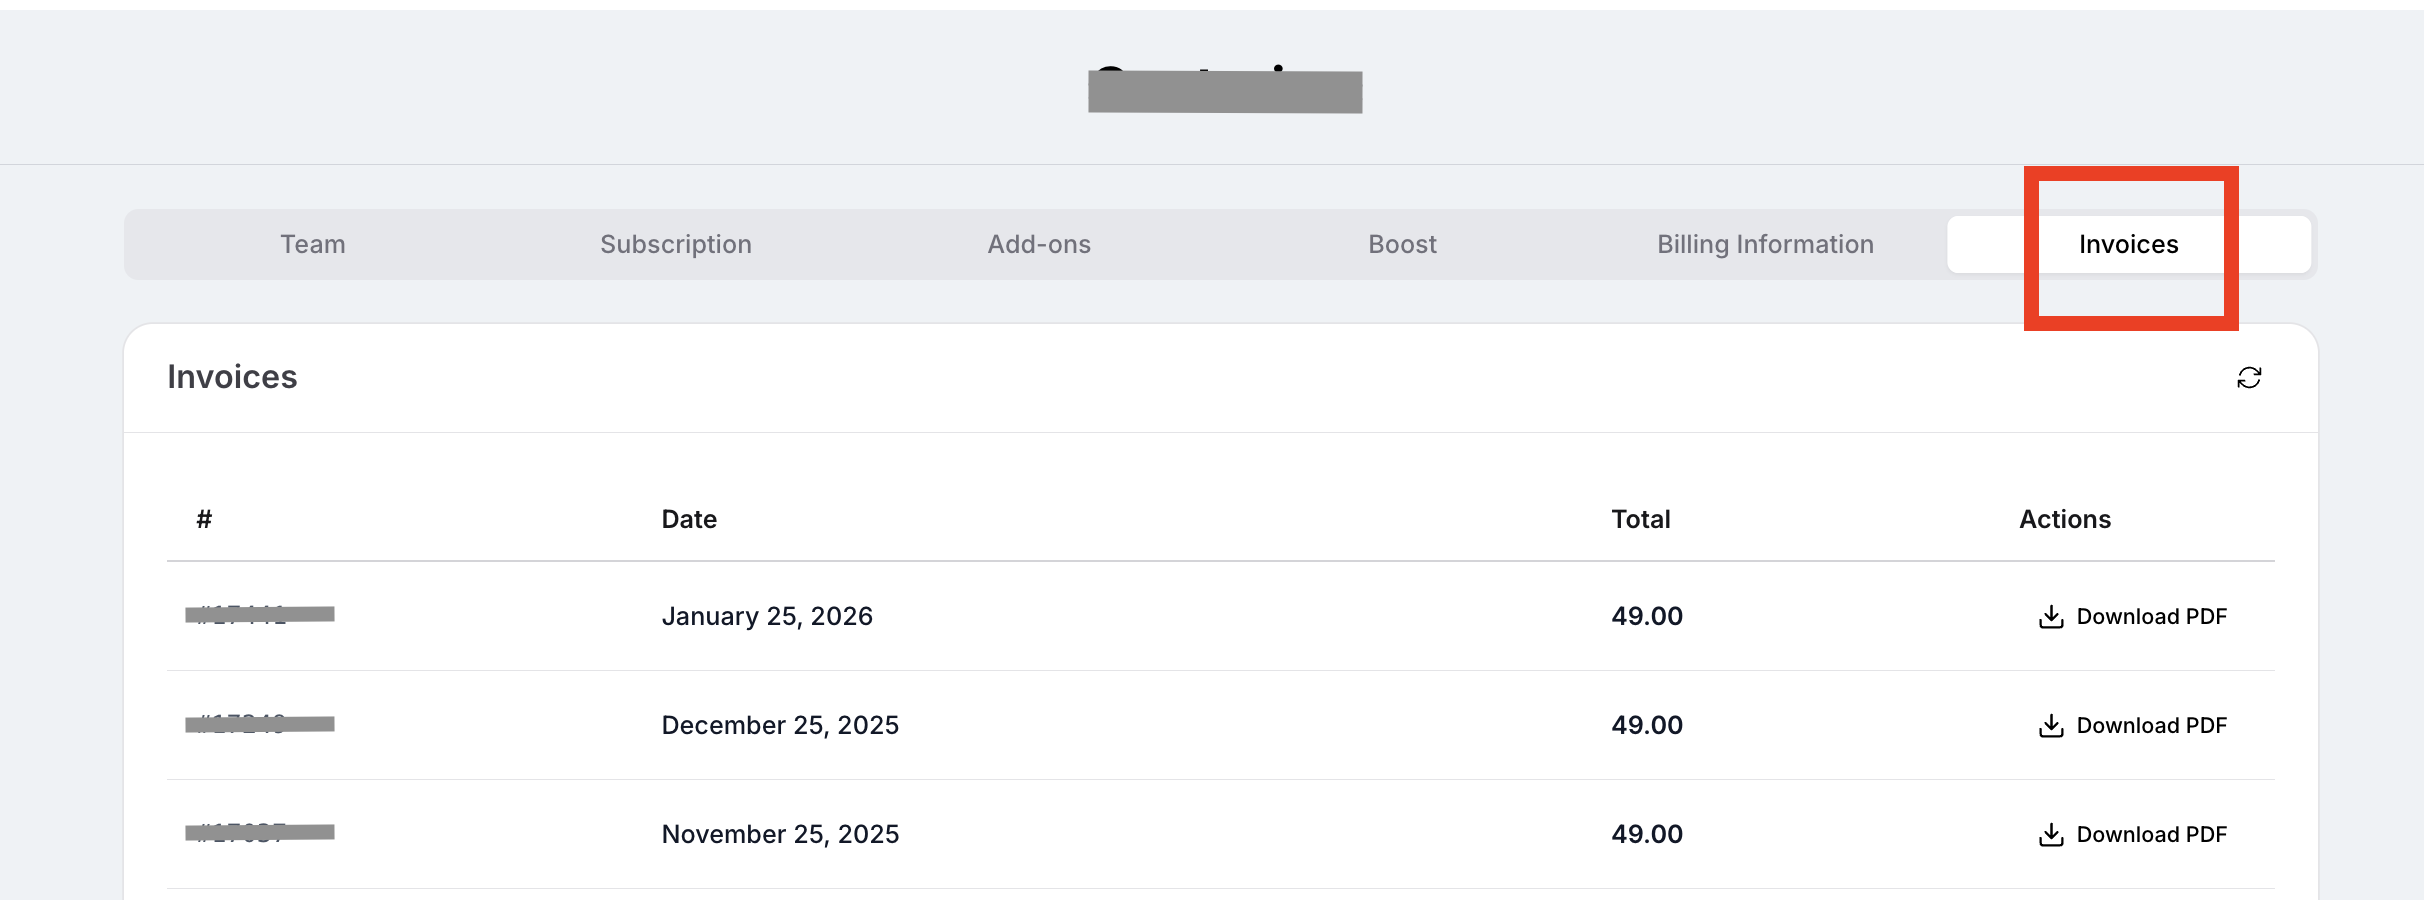Click the Date column header
The height and width of the screenshot is (900, 2424).
coord(689,519)
